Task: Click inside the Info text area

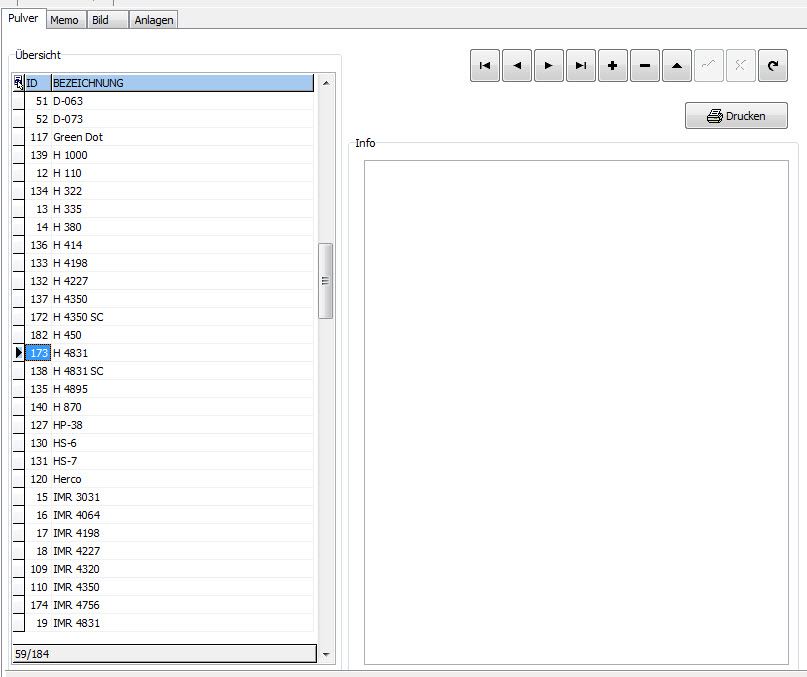Action: (x=576, y=412)
